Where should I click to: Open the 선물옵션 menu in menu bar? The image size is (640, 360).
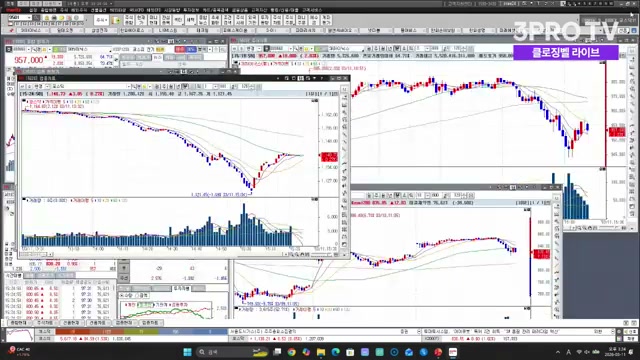[x=98, y=10]
